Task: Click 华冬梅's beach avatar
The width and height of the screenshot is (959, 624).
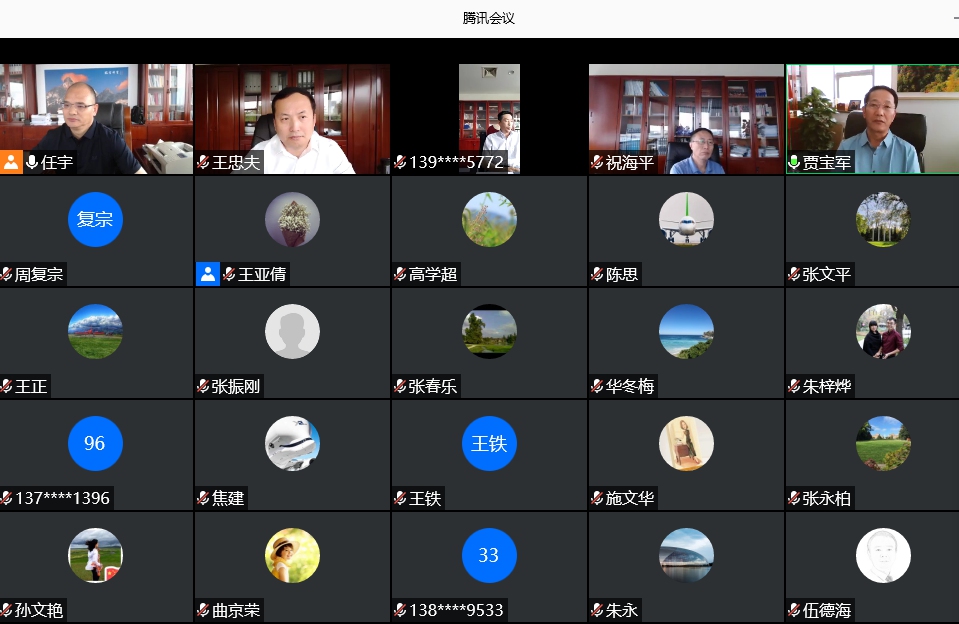Action: (686, 331)
